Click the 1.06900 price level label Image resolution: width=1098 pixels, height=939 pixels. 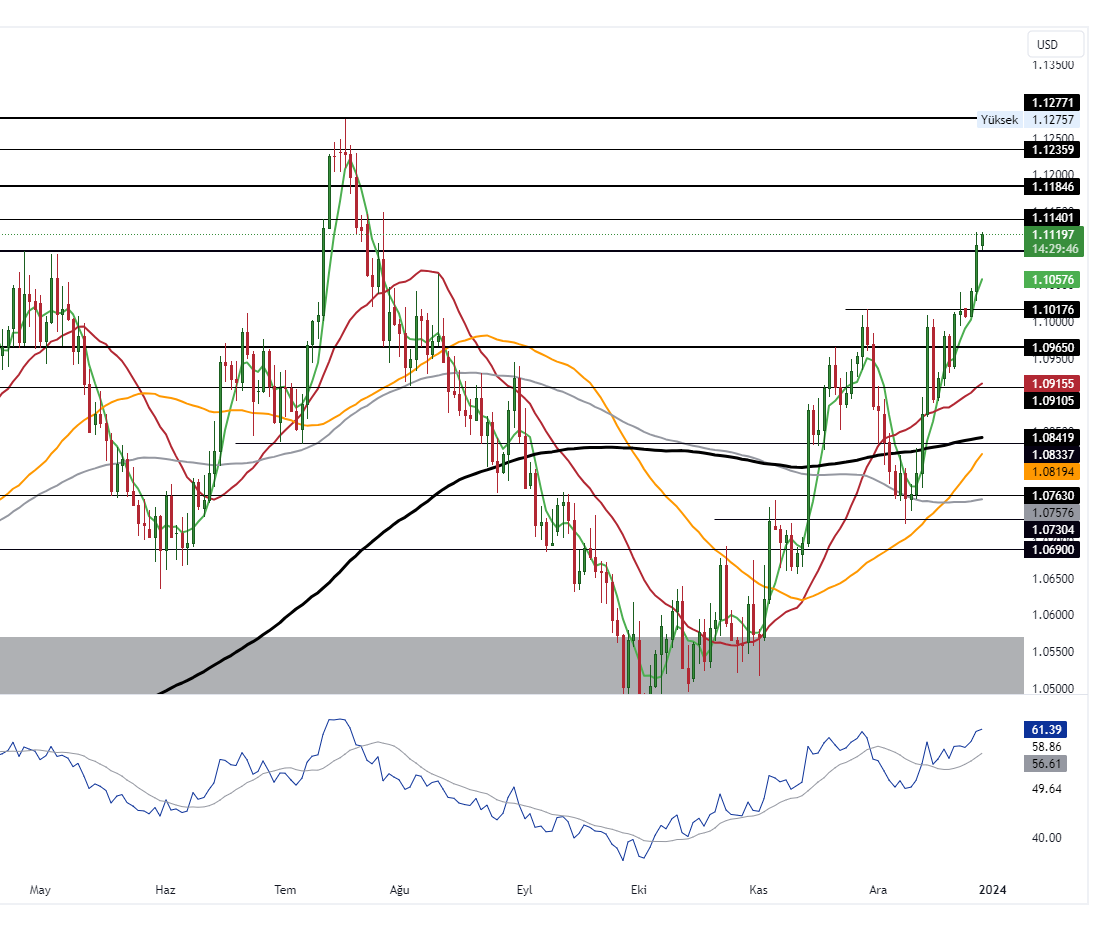[1051, 550]
